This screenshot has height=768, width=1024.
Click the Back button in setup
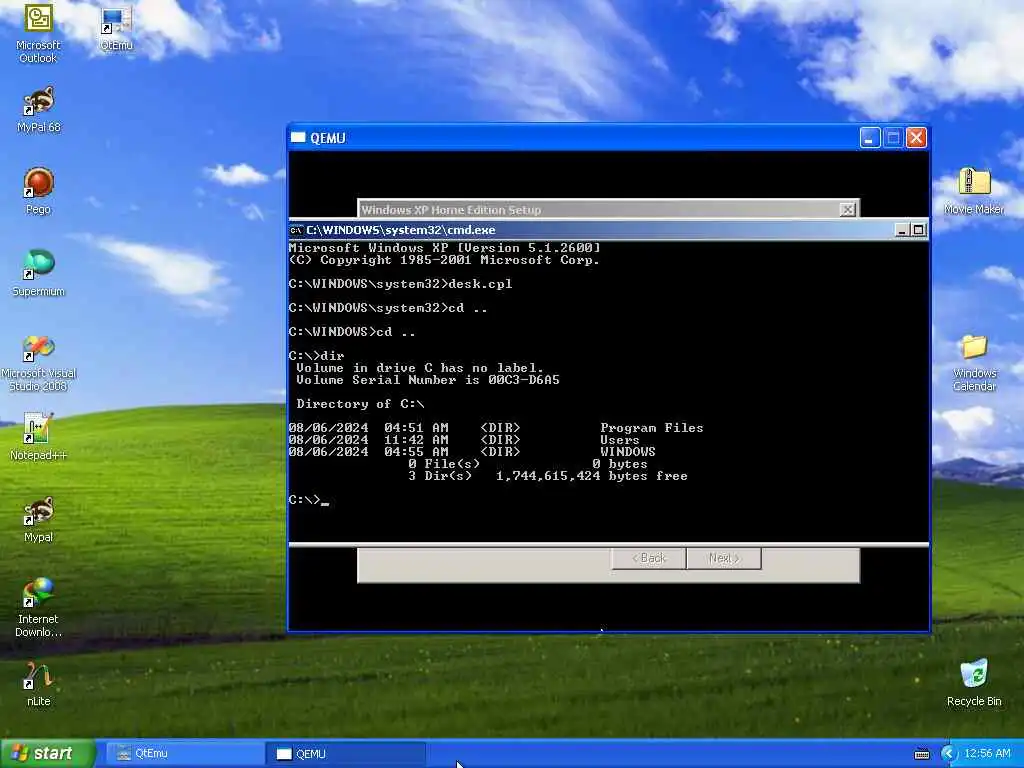pos(648,558)
